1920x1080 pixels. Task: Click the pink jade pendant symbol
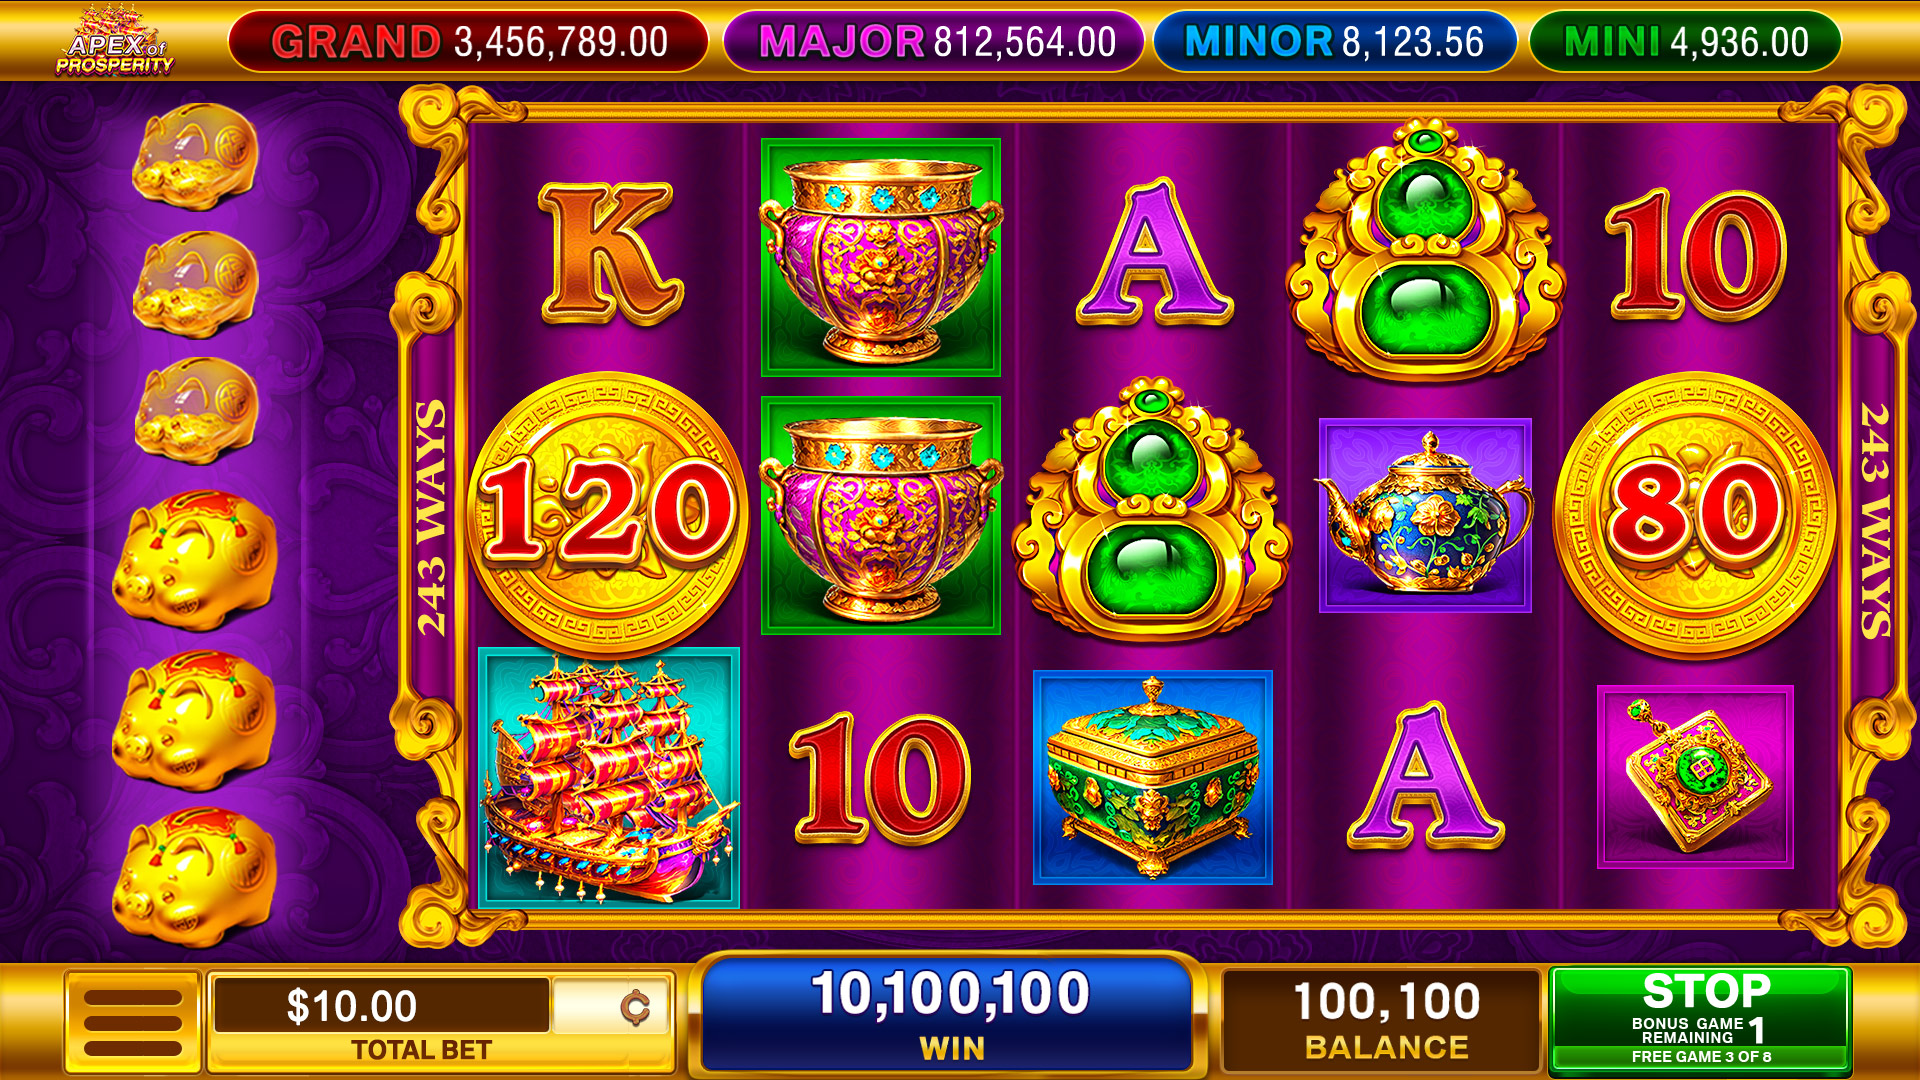1695,777
